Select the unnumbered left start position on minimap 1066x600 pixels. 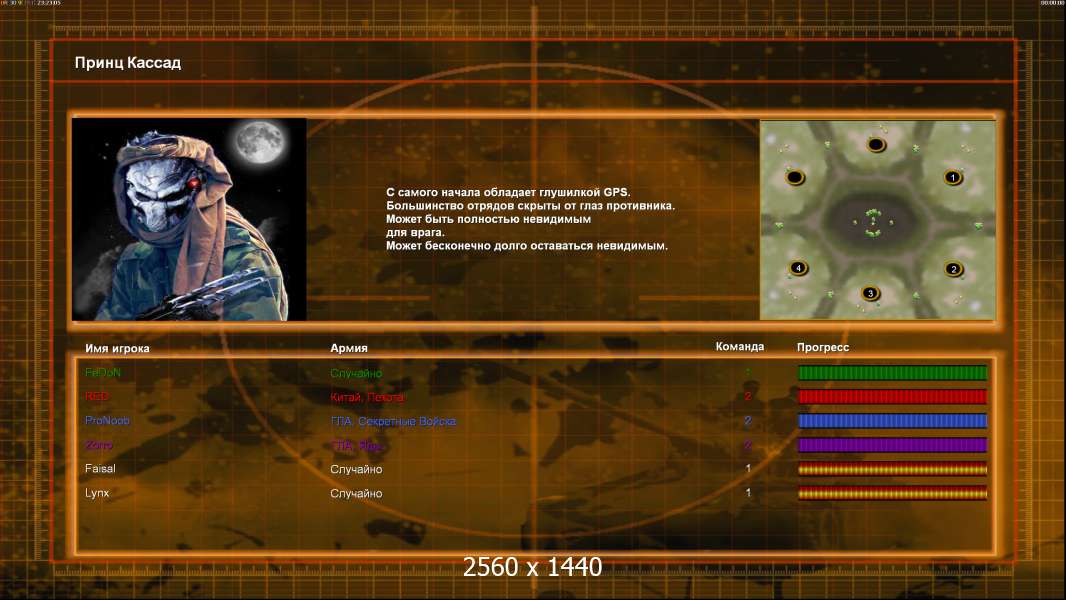click(x=795, y=178)
